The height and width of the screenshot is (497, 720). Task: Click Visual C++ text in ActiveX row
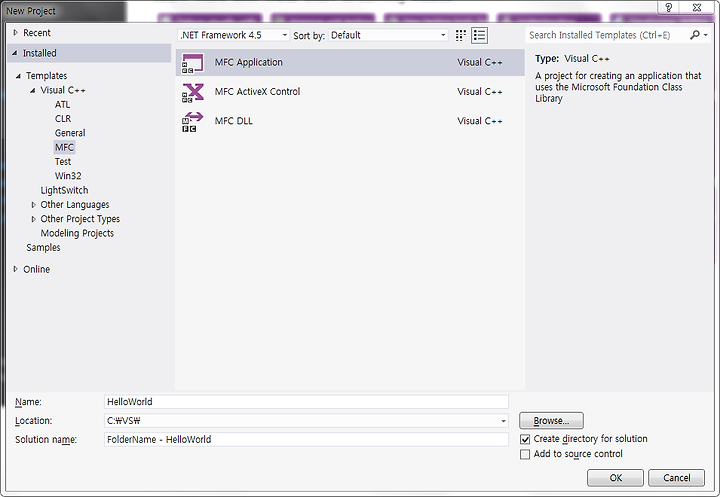[x=480, y=92]
